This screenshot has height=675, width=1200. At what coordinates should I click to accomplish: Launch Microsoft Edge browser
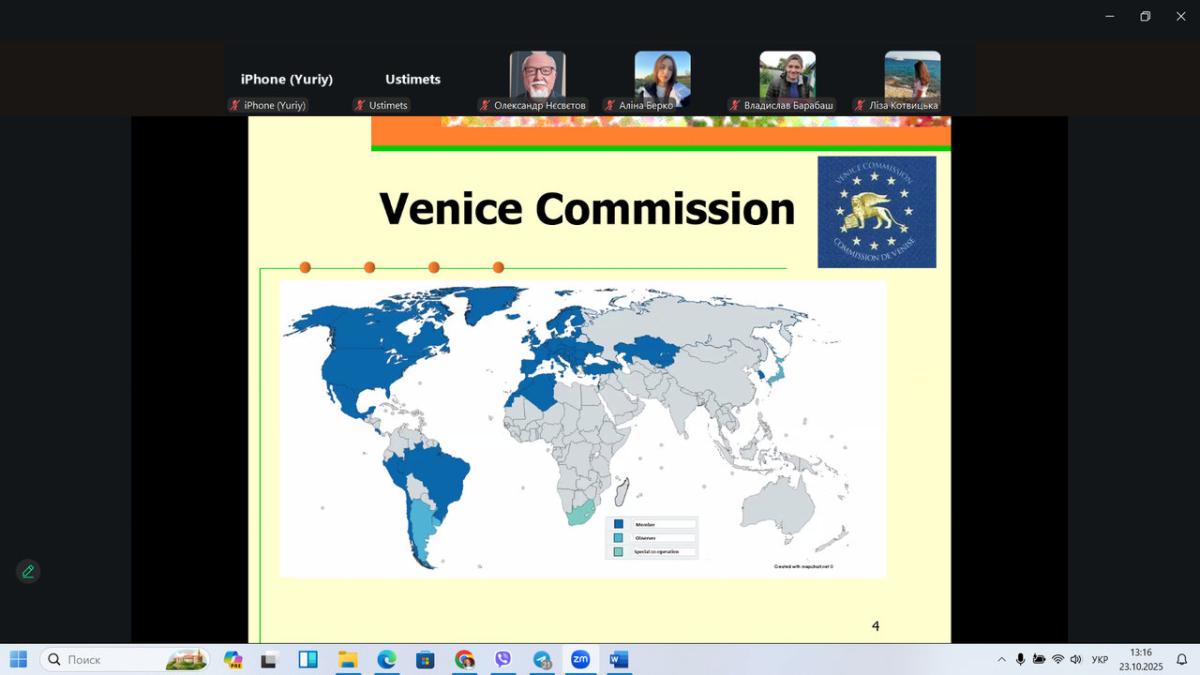coord(386,659)
